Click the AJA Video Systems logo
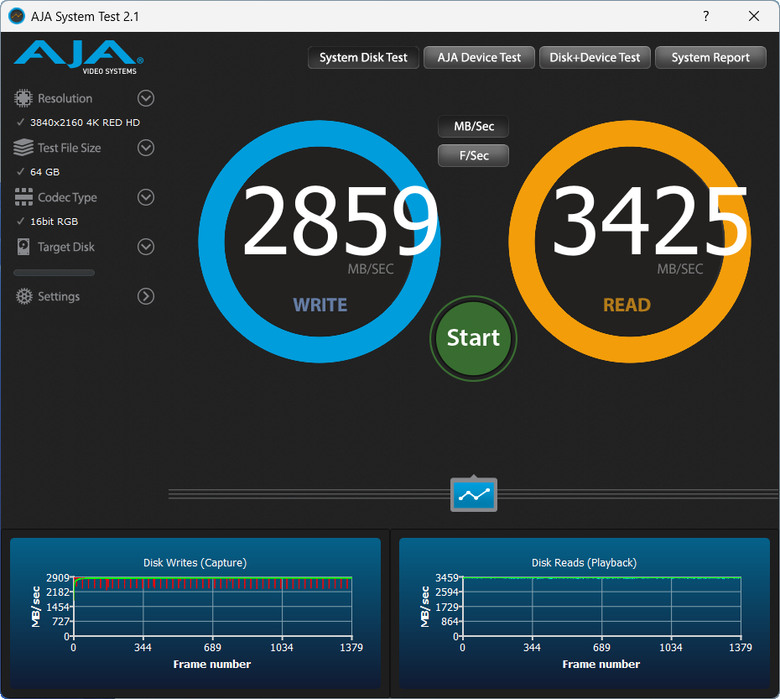780x699 pixels. [79, 57]
